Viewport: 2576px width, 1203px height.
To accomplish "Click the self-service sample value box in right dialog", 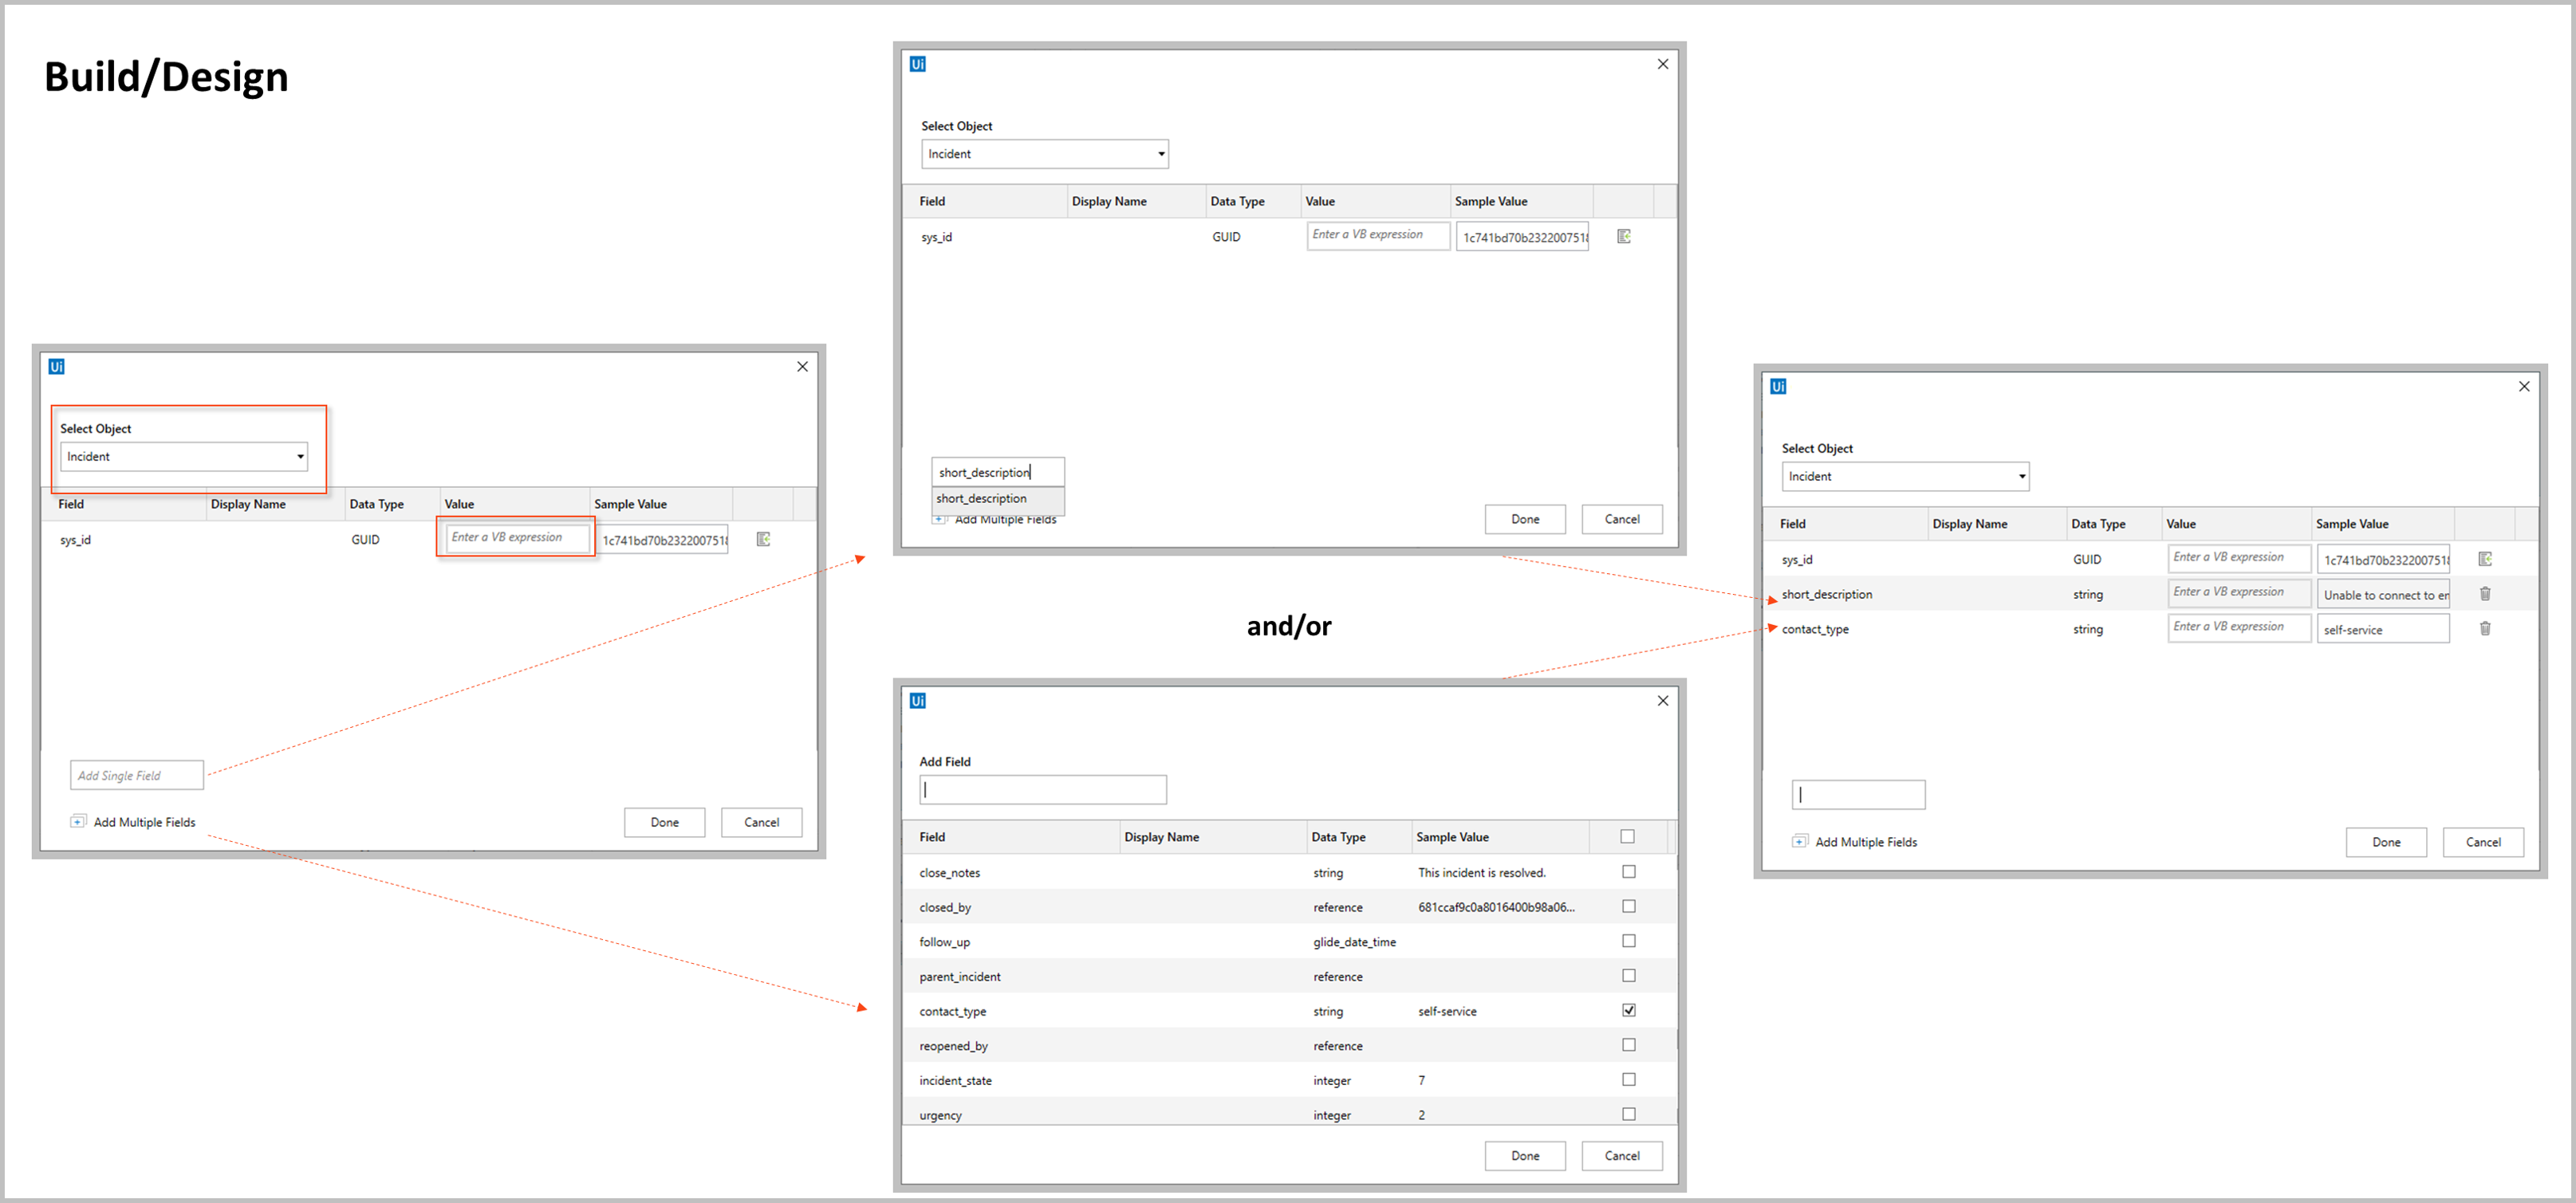I will 2384,630.
